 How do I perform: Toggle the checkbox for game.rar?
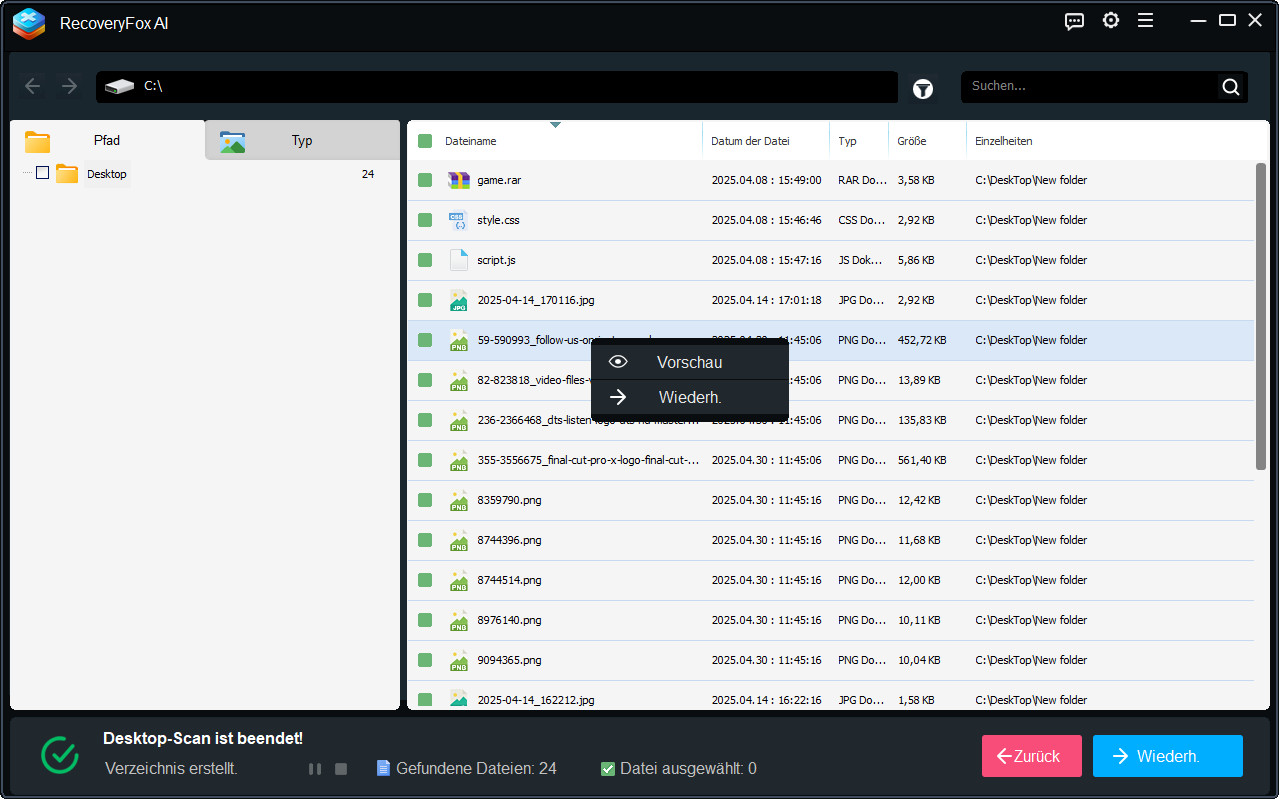[425, 180]
